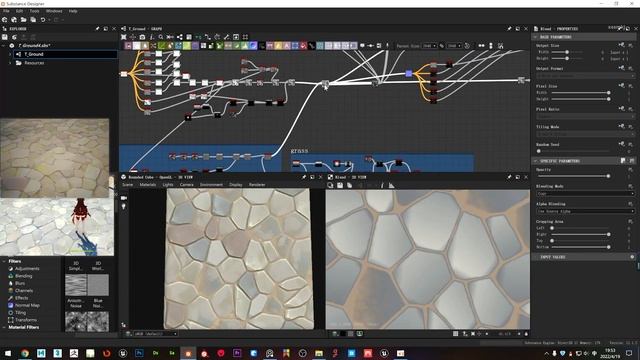Screen dimensions: 640x360
Task: Click the grass frame label
Action: click(299, 151)
